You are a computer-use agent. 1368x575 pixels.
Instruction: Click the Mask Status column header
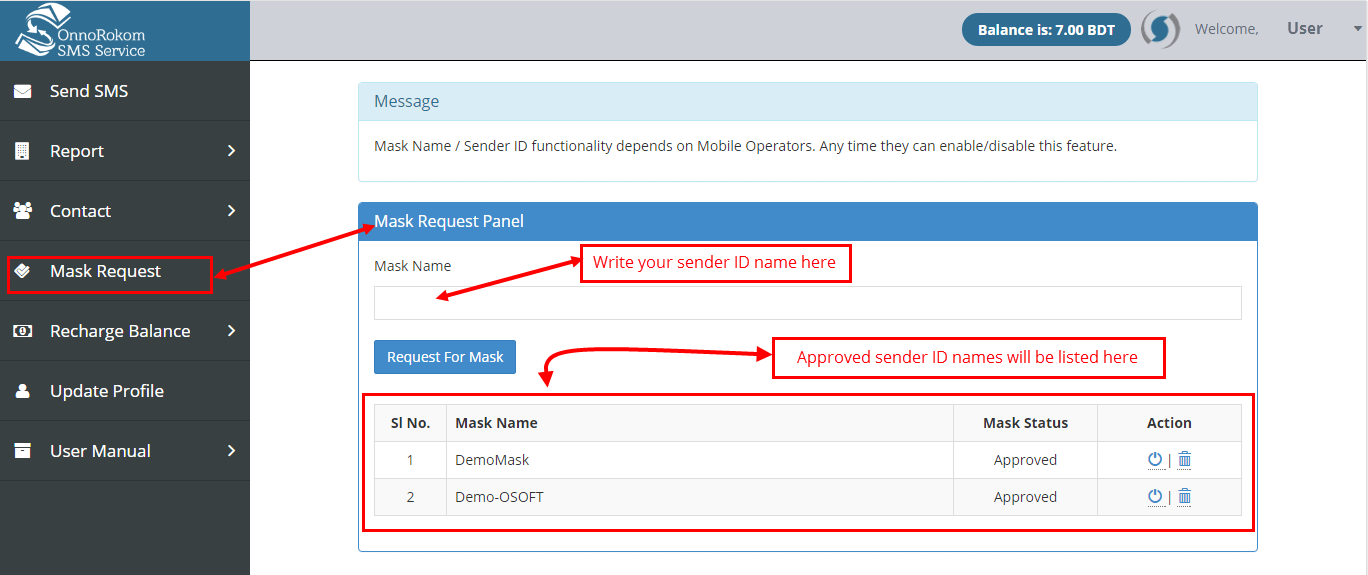tap(1025, 423)
